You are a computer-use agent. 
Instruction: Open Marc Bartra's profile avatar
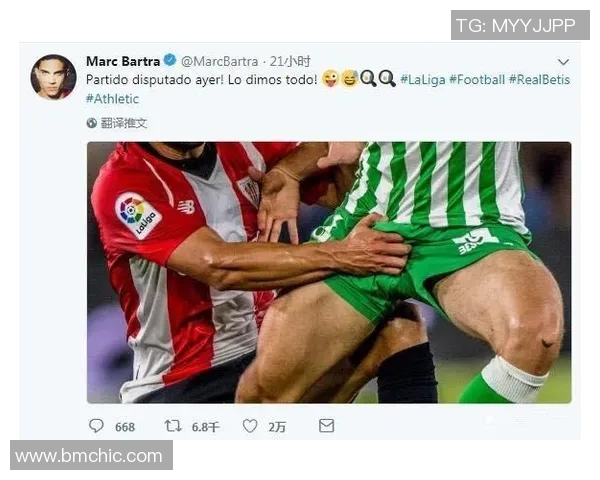(x=54, y=77)
